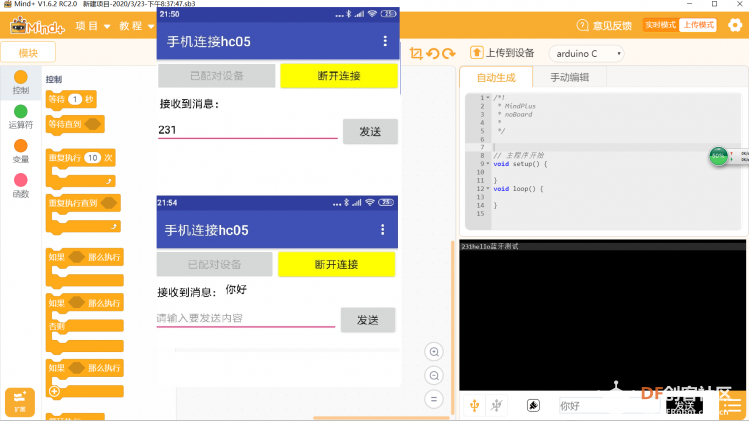749x423 pixels.
Task: Open the 意见反馈 feedback link
Action: point(604,25)
